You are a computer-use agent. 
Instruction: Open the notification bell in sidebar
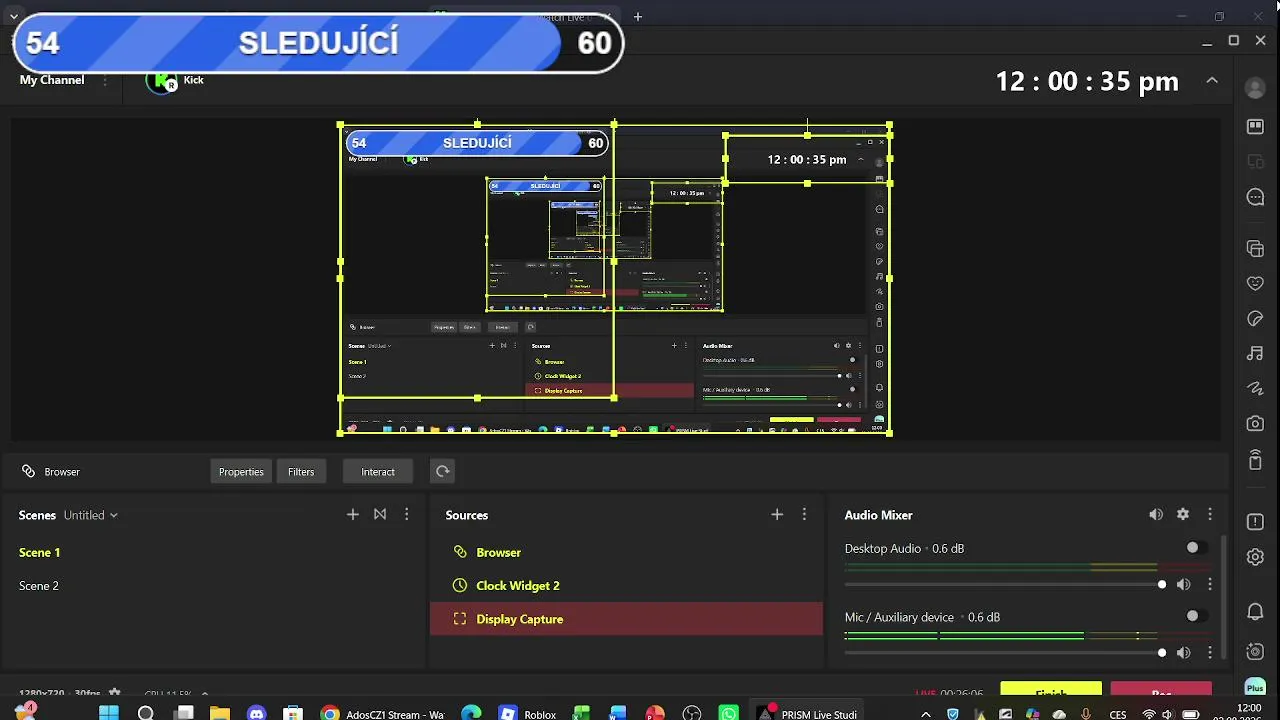click(x=1255, y=611)
